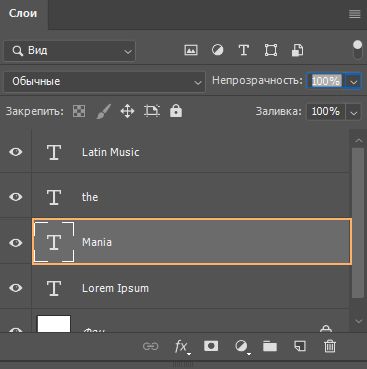367x369 pixels.
Task: Click the layers list scroll up arrow
Action: (x=358, y=140)
